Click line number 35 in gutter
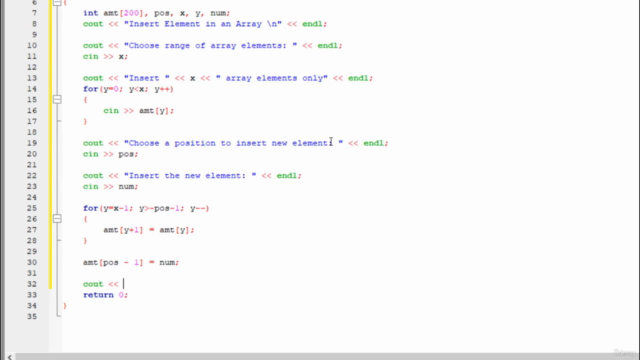 coord(32,317)
